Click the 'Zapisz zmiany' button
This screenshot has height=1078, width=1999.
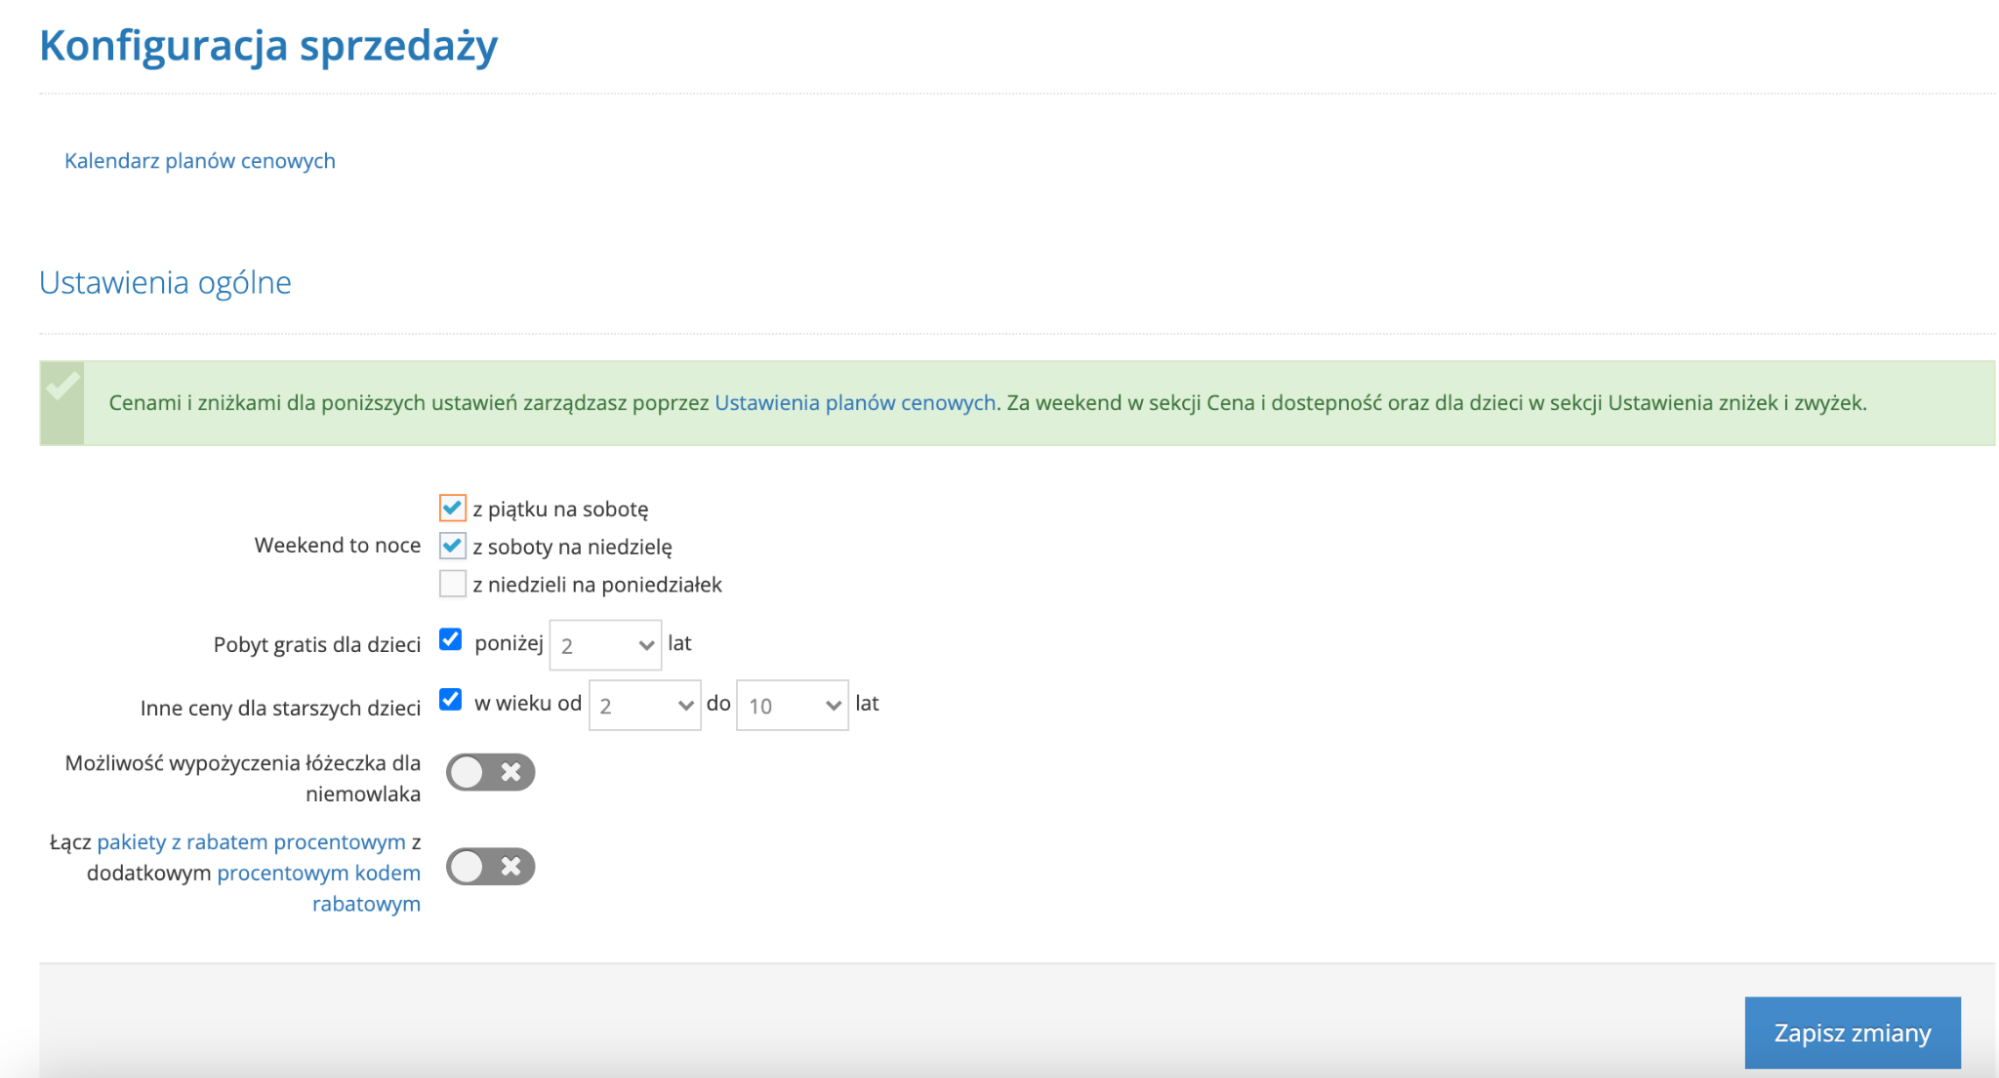point(1852,1033)
